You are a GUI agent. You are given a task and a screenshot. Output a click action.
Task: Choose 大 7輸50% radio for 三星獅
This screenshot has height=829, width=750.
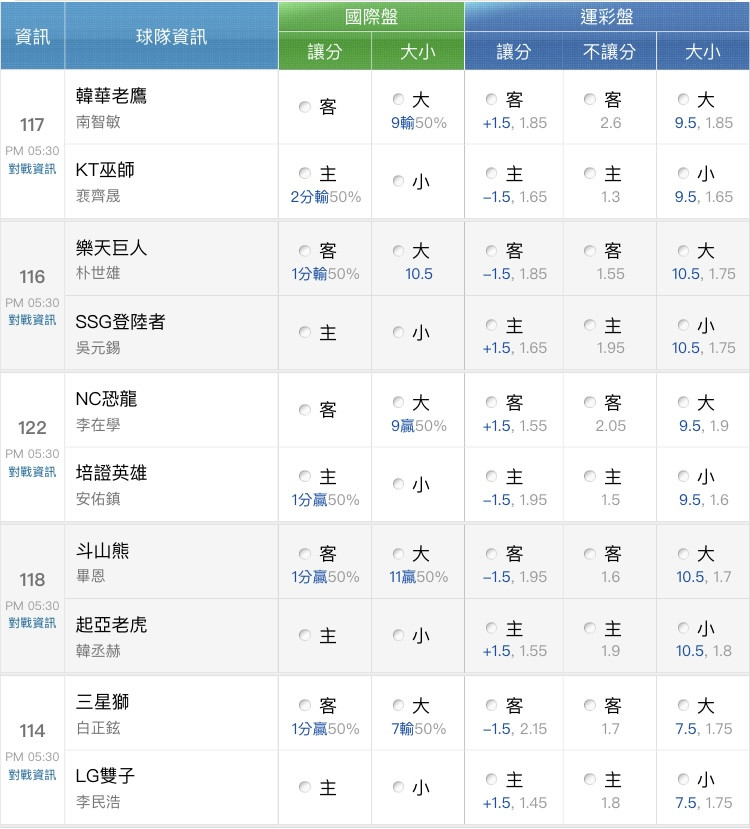click(399, 705)
